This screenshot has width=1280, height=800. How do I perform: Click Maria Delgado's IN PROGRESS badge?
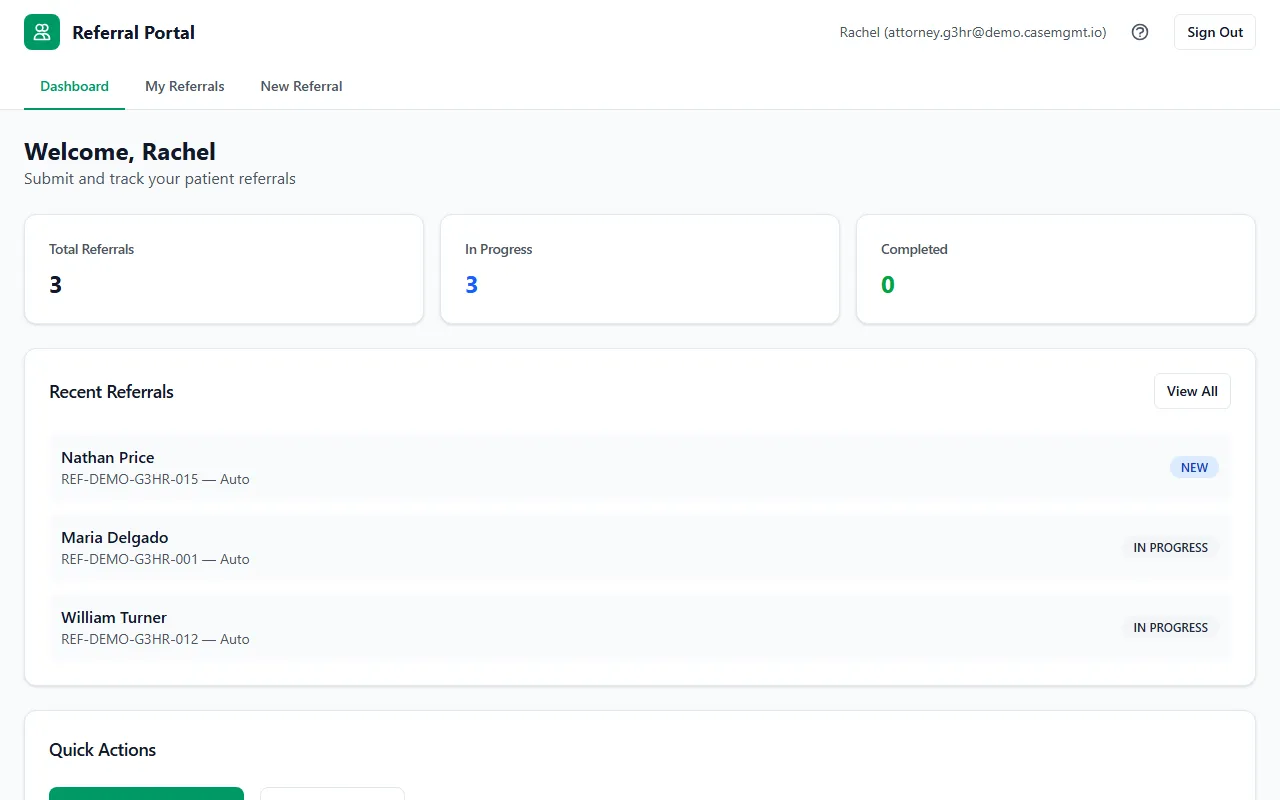pos(1170,547)
